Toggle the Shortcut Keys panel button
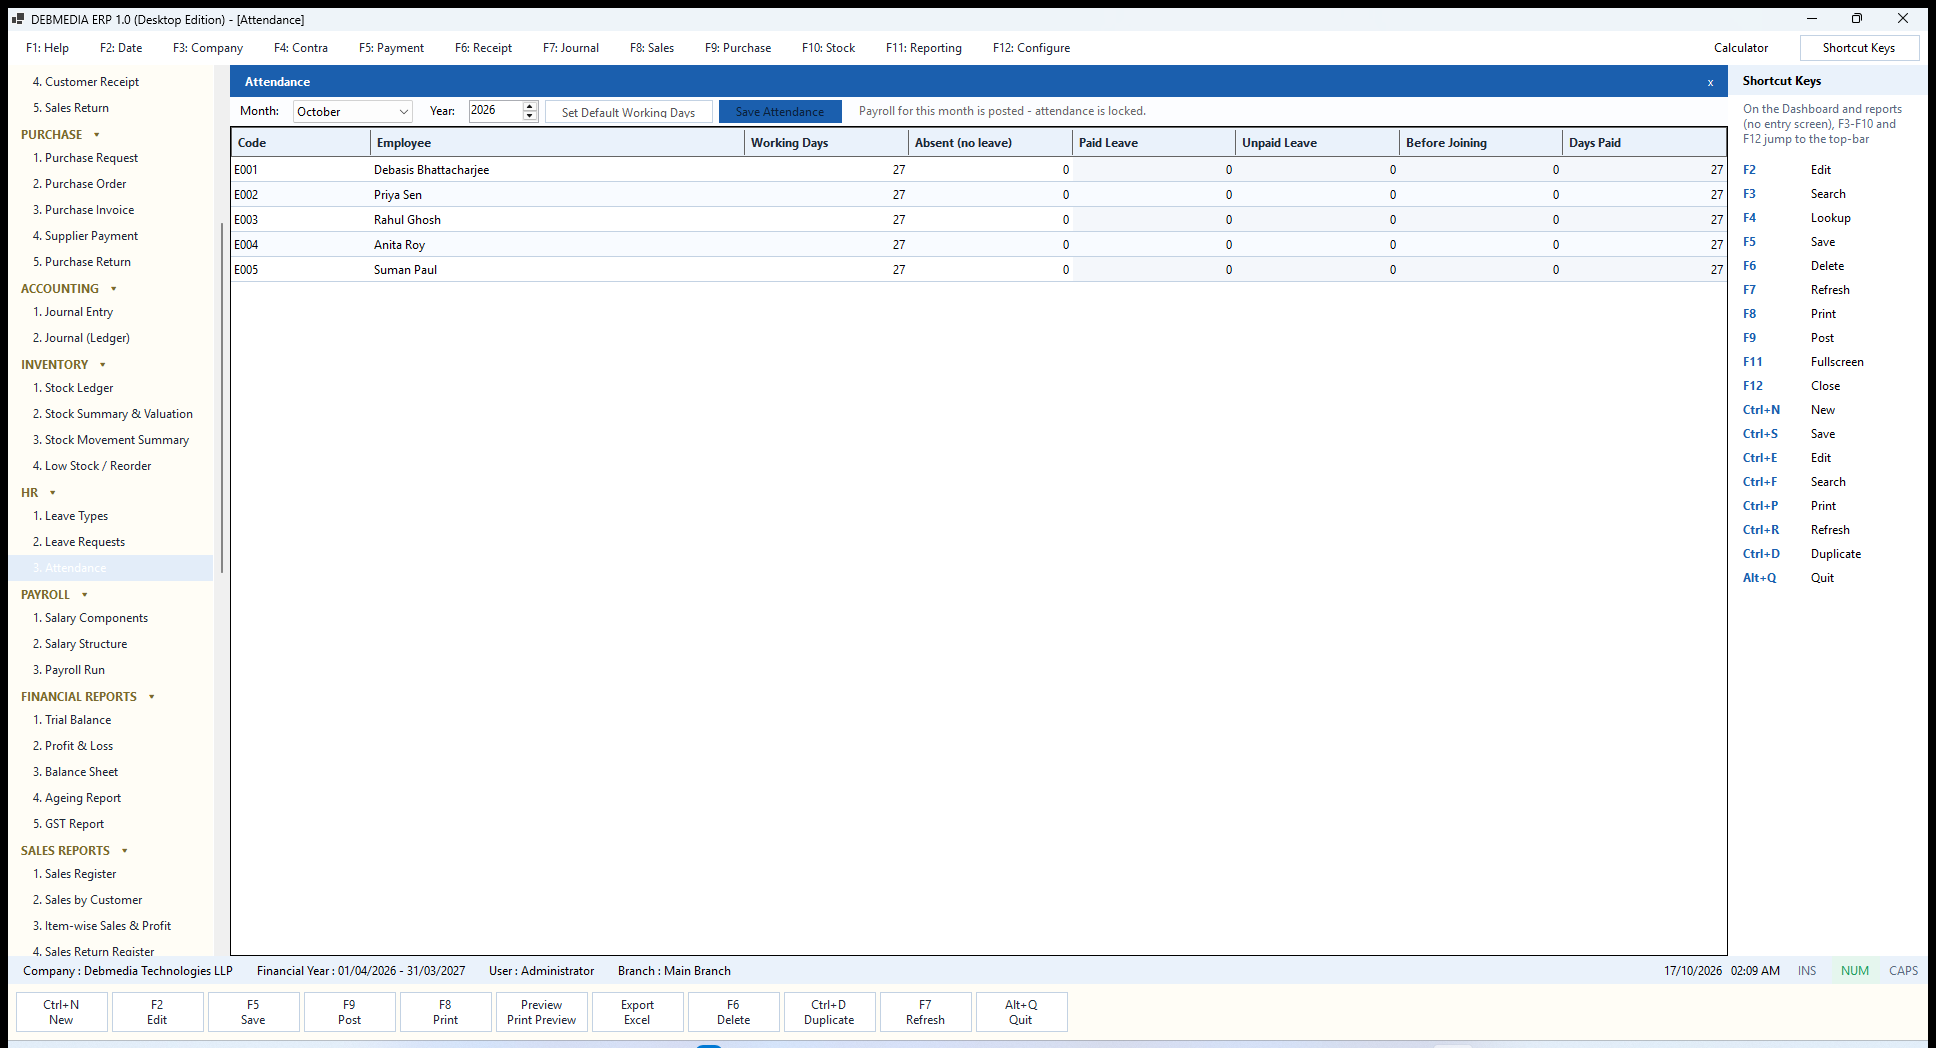 point(1859,48)
